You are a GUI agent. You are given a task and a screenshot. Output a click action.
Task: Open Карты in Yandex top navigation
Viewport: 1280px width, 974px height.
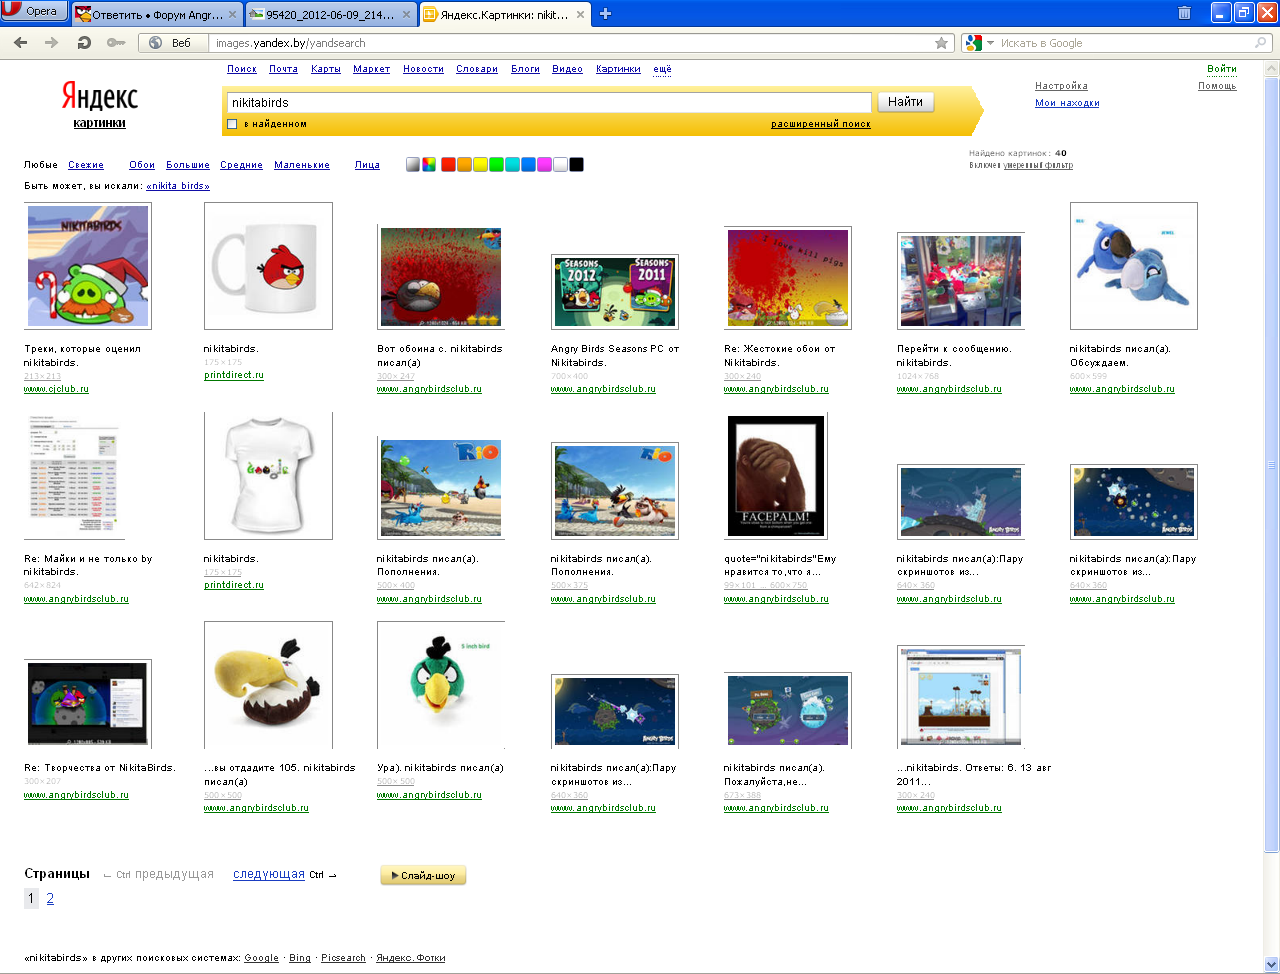[326, 69]
